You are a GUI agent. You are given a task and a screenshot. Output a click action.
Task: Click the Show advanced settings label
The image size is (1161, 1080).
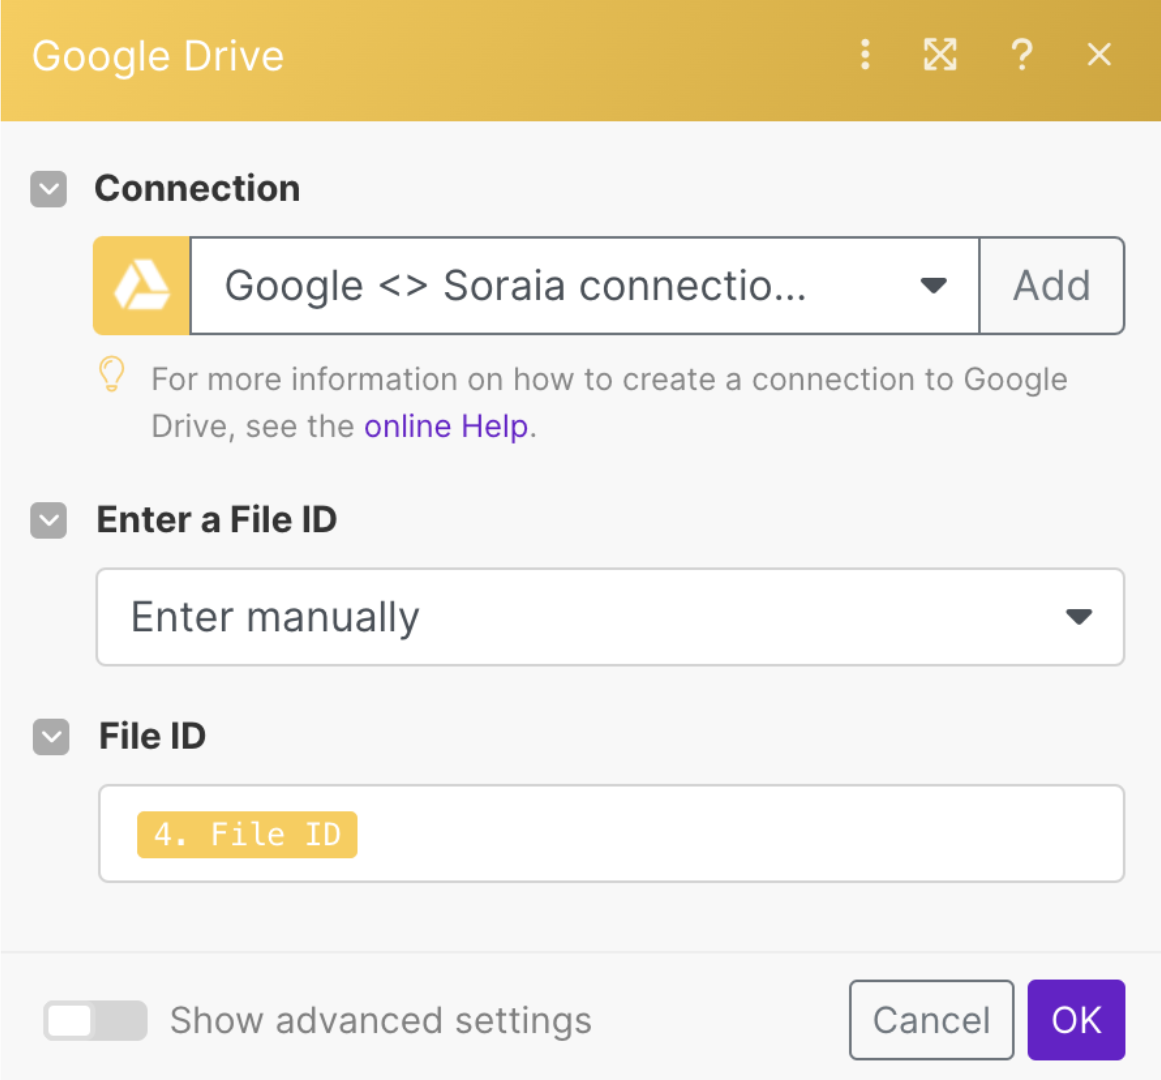click(381, 1021)
